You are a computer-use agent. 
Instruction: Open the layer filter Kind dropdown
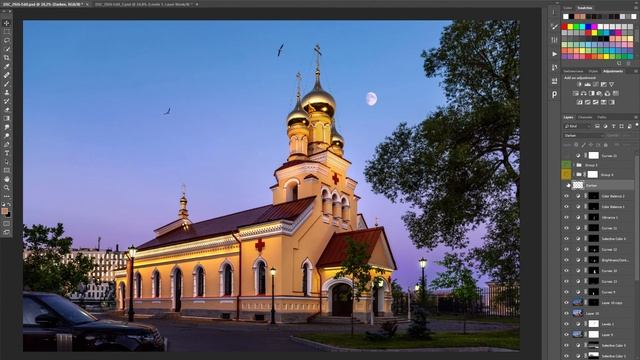578,127
